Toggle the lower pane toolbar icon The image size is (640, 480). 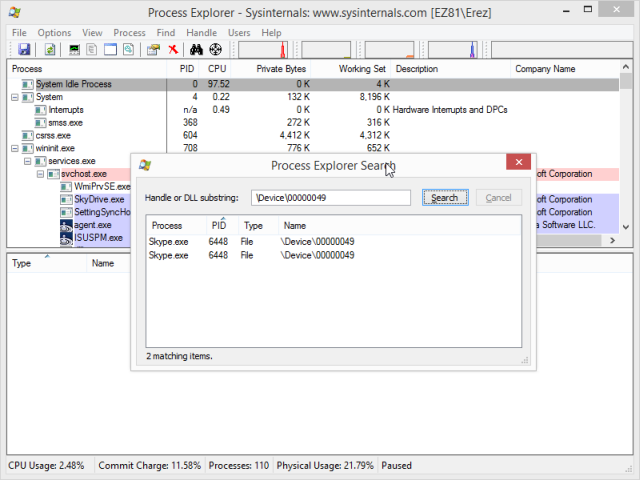pyautogui.click(x=110, y=49)
